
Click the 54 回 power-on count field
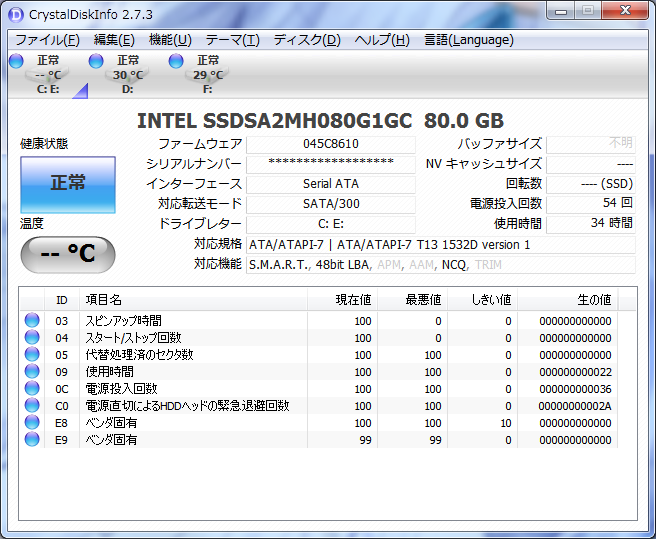tap(591, 204)
